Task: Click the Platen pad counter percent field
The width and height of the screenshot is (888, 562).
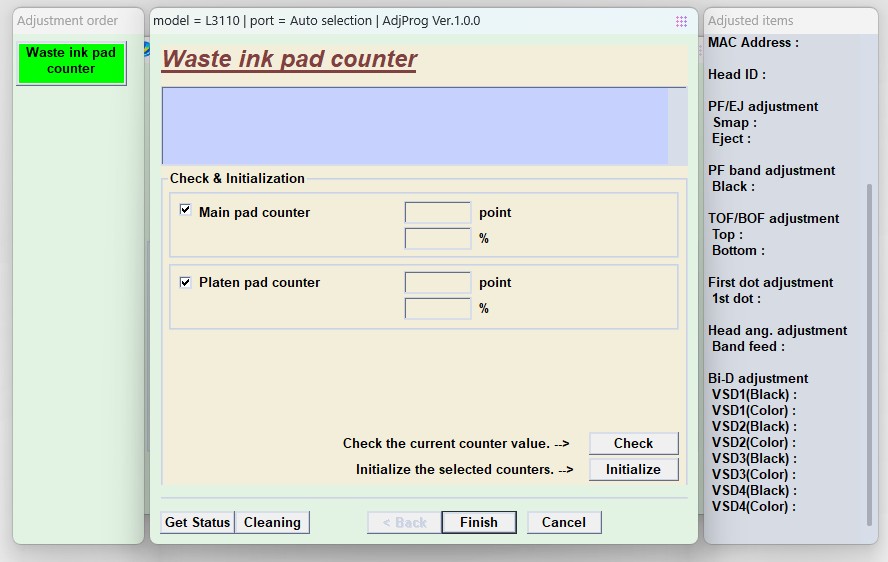Action: [x=438, y=309]
